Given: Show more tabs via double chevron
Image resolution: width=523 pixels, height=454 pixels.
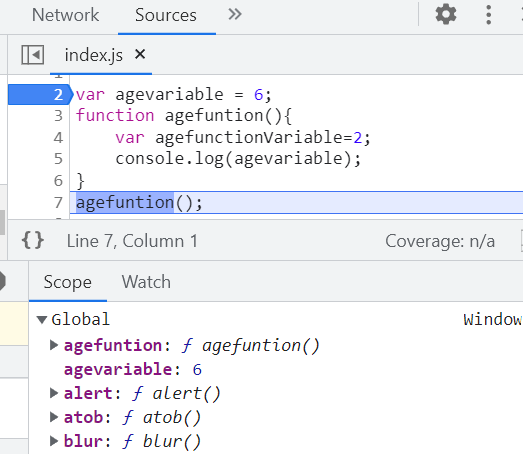Looking at the screenshot, I should click(235, 15).
